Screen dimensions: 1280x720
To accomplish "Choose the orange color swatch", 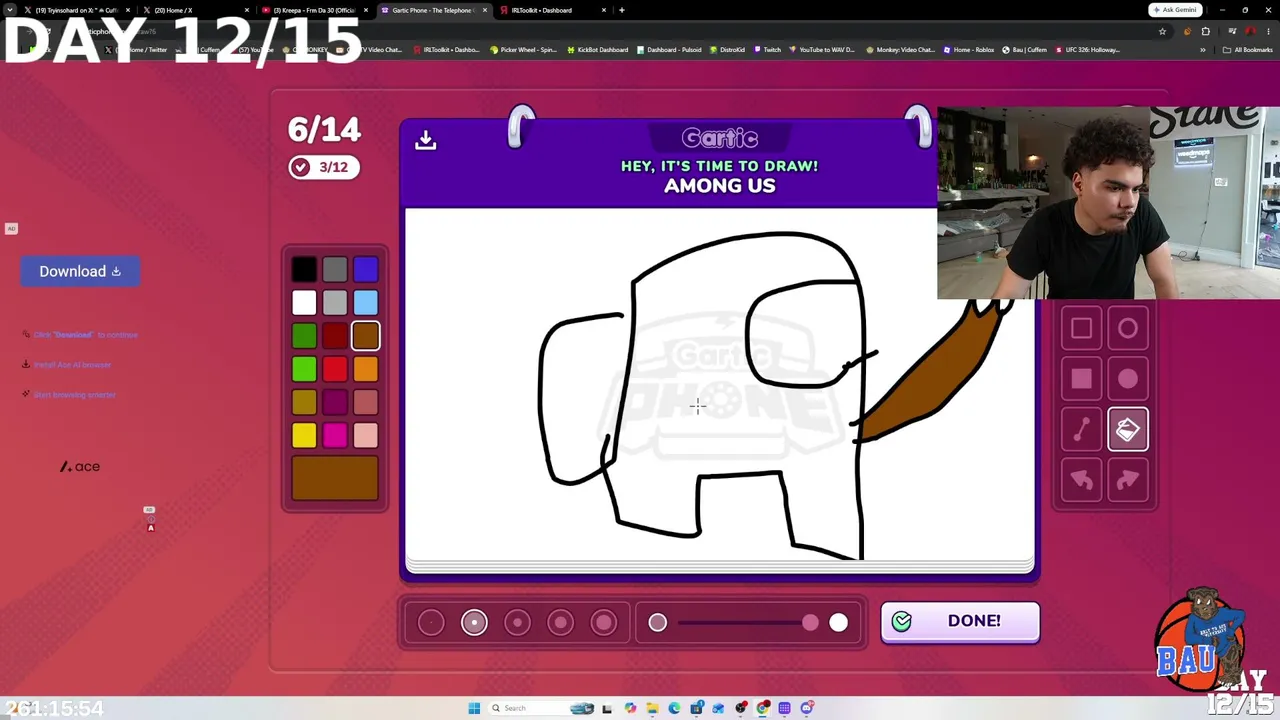I will click(366, 370).
